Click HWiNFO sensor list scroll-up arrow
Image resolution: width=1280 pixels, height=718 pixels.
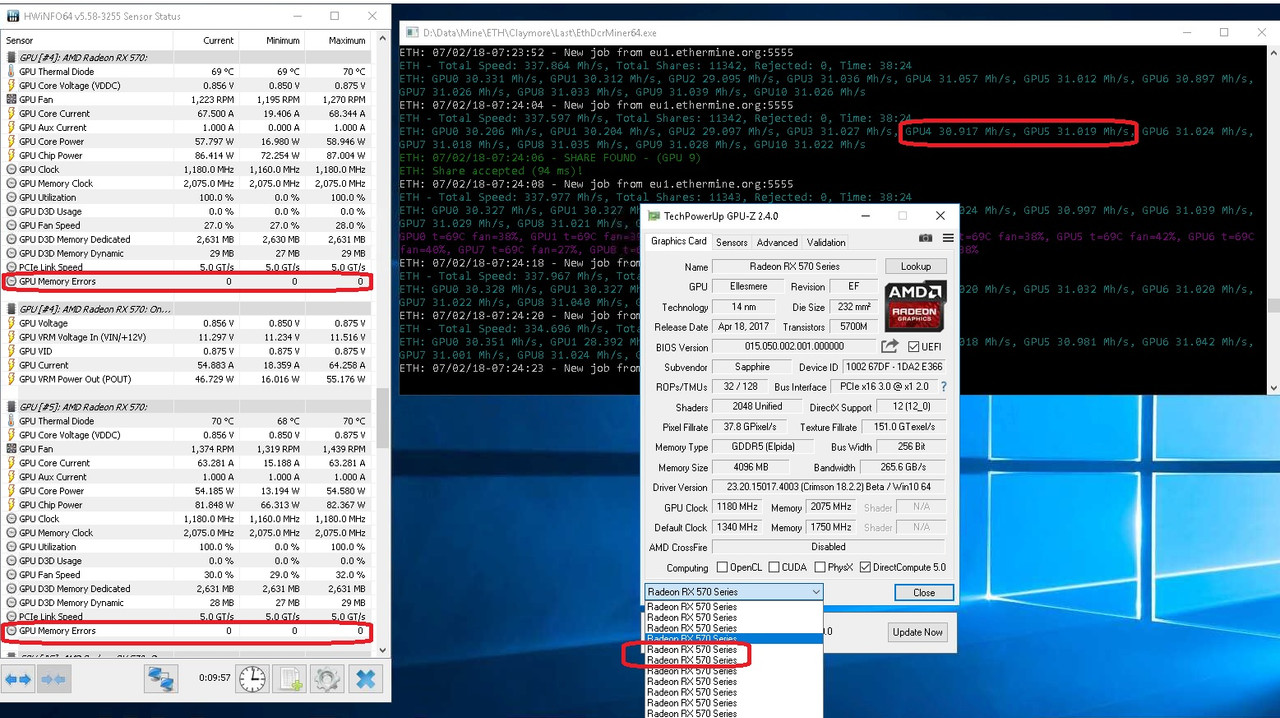pos(381,40)
